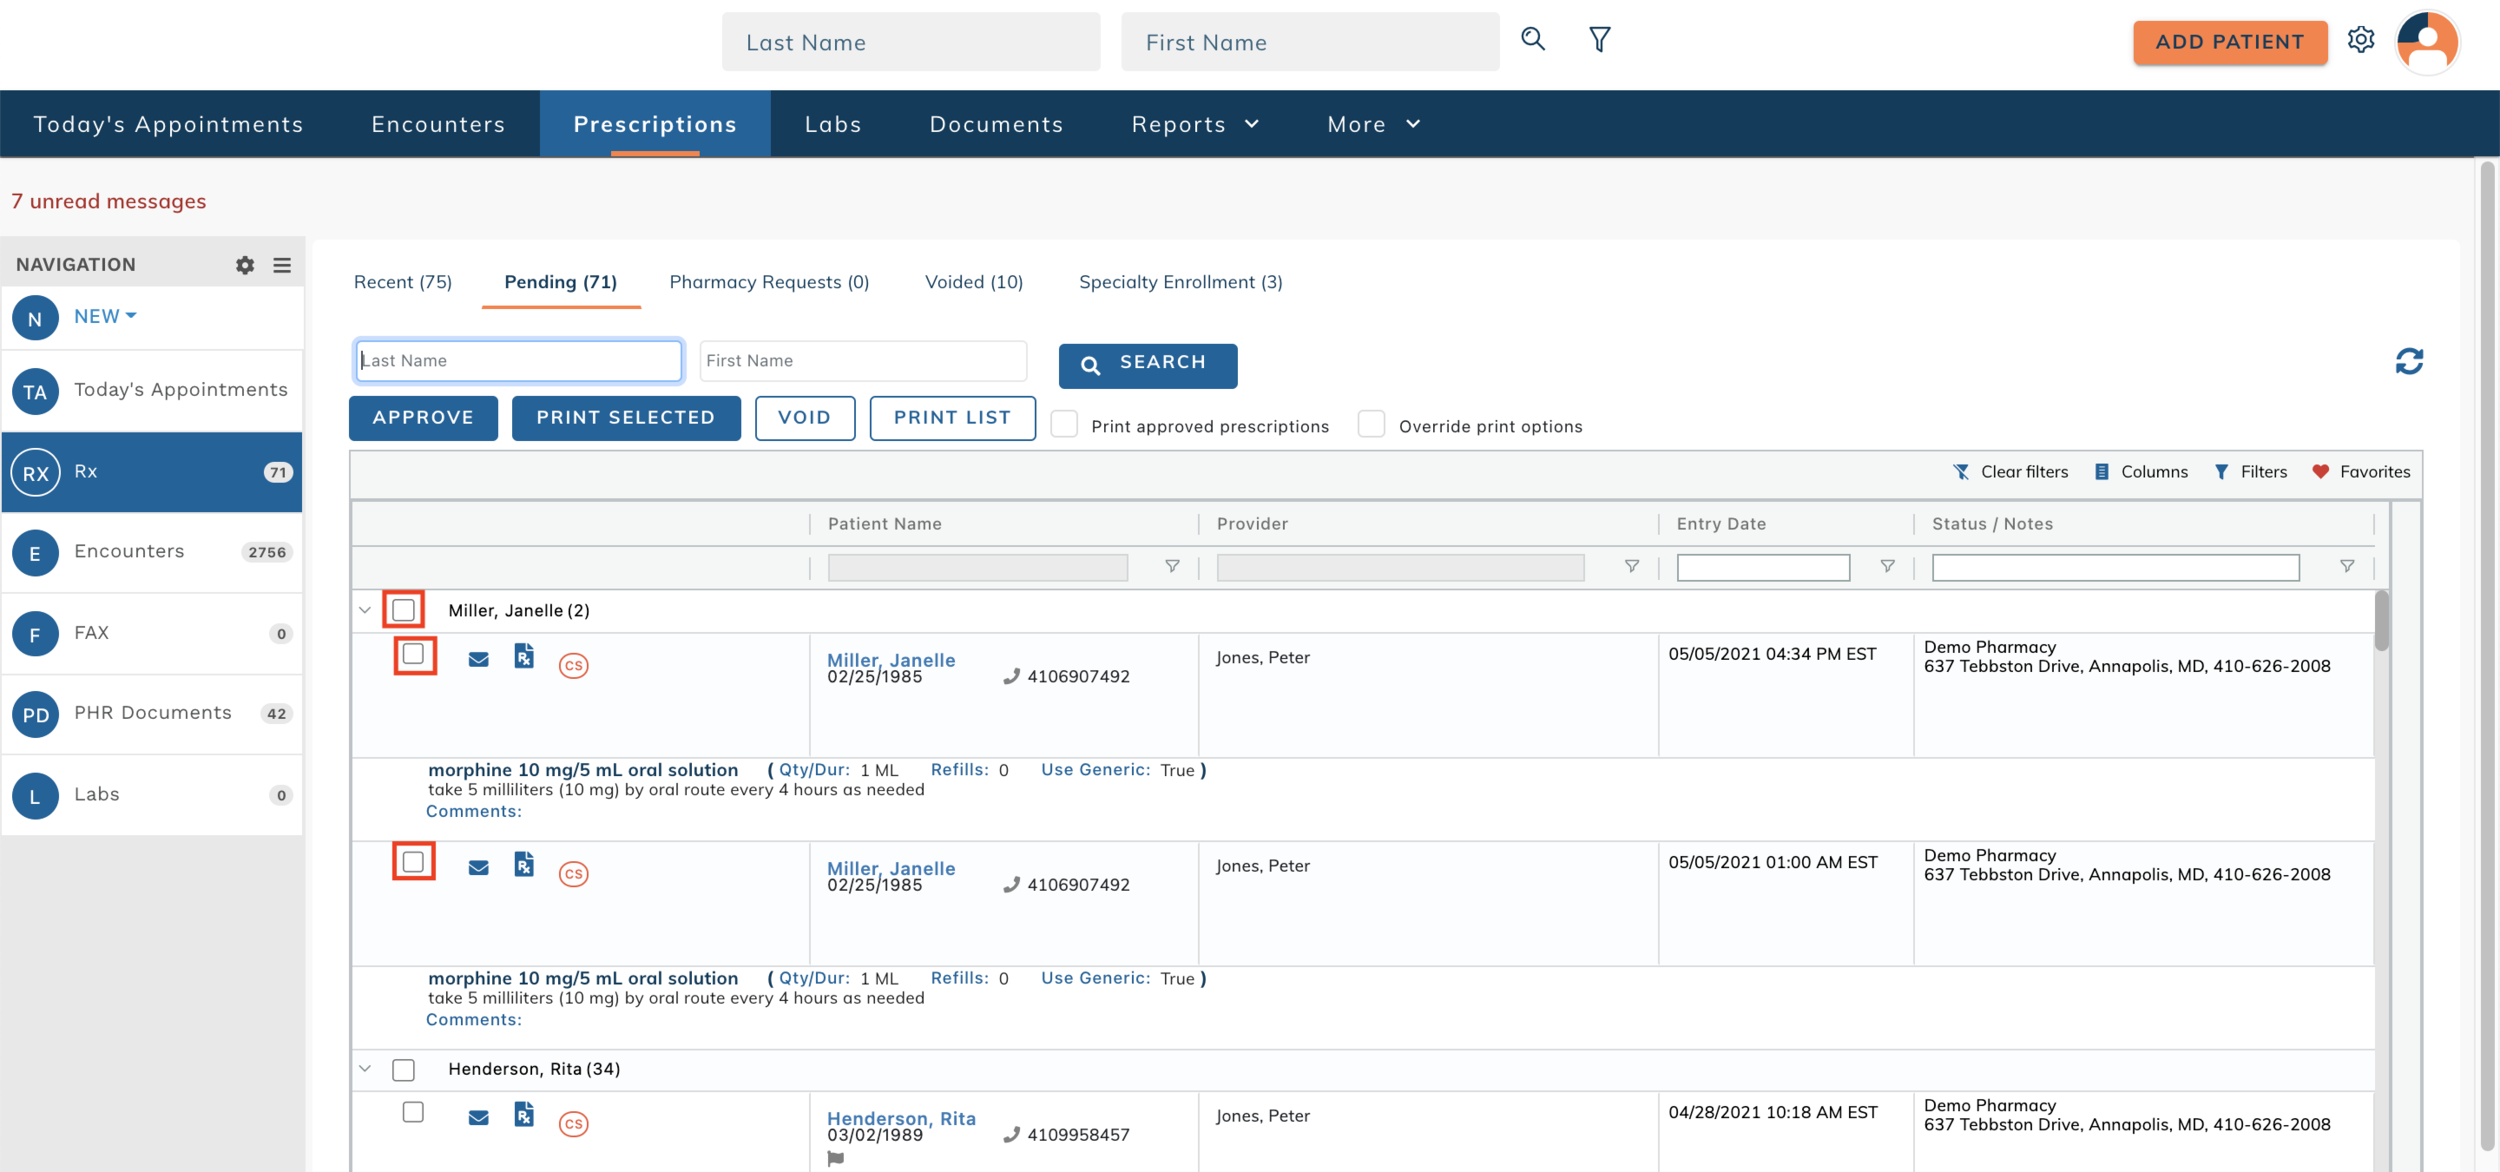Open the top bar filter funnel icon

point(1599,40)
